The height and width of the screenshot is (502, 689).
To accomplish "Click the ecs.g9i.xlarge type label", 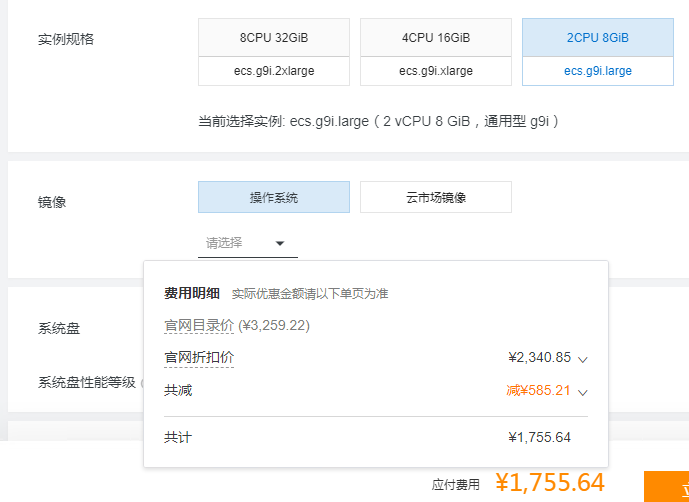I will 436,71.
